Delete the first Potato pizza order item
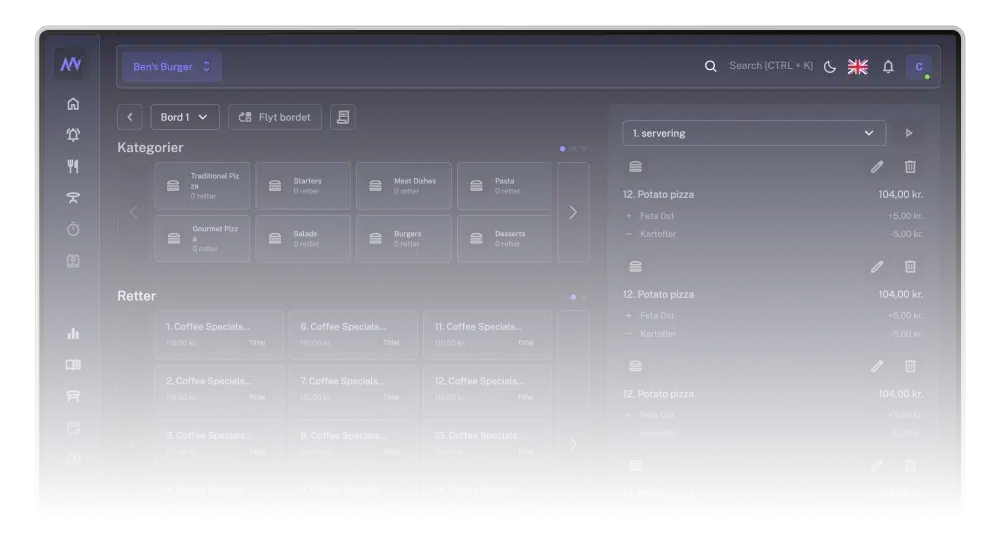The image size is (1000, 533). point(910,167)
